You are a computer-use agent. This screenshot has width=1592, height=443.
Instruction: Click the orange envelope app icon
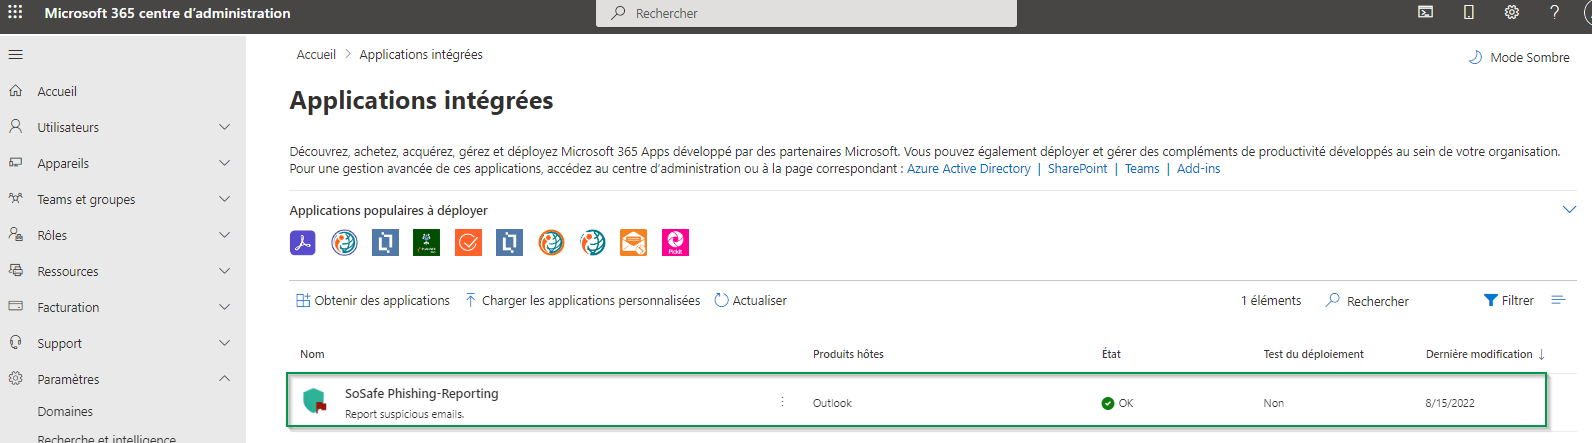click(633, 243)
